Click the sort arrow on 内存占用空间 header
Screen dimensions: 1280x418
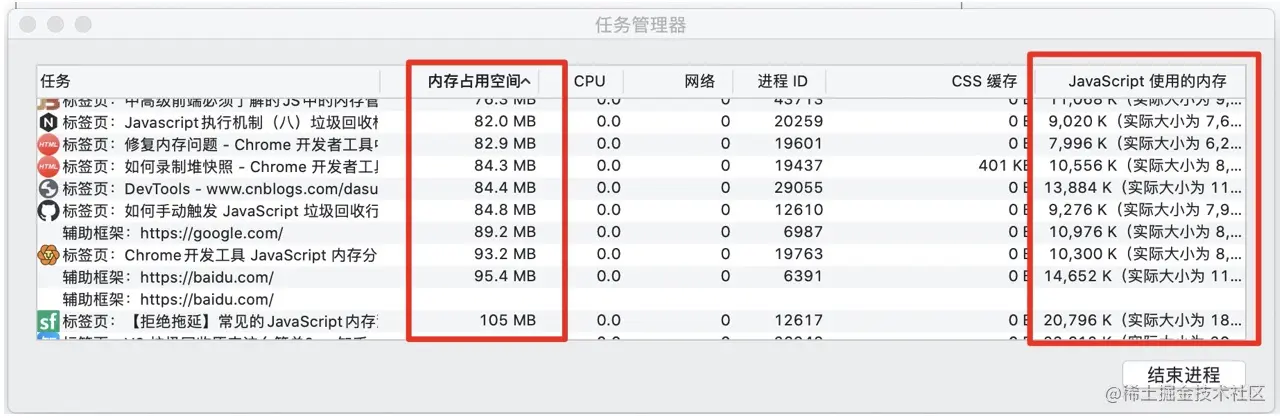pos(526,82)
